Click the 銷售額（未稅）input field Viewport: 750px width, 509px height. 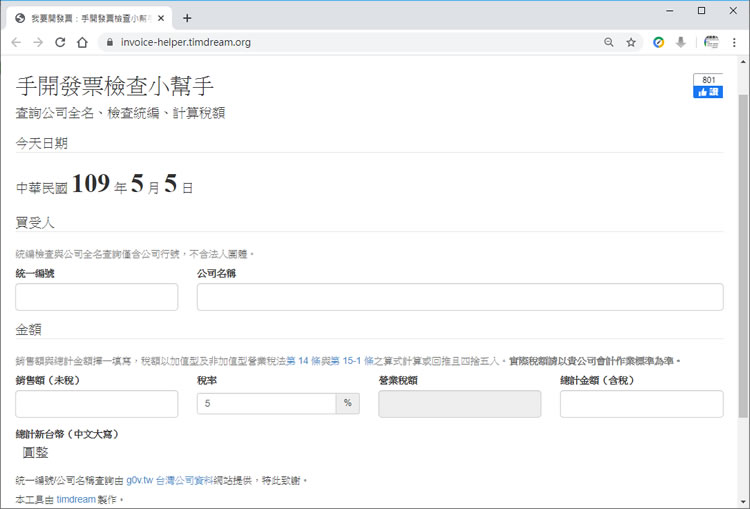click(x=97, y=404)
